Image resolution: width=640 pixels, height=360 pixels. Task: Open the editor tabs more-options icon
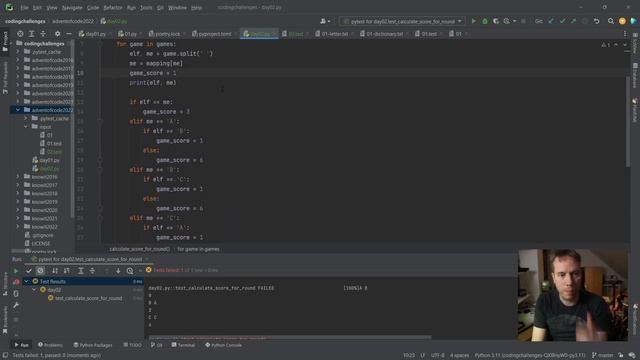[625, 34]
